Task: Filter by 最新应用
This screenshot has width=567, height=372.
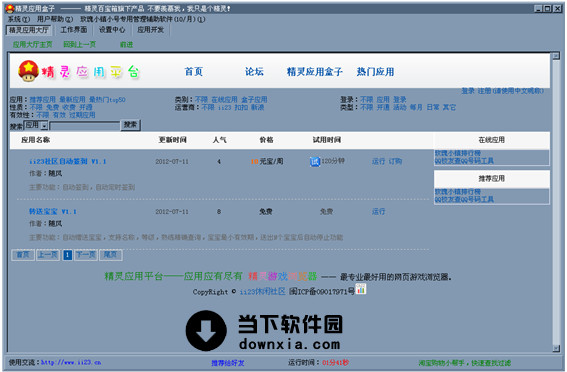Action: click(72, 99)
